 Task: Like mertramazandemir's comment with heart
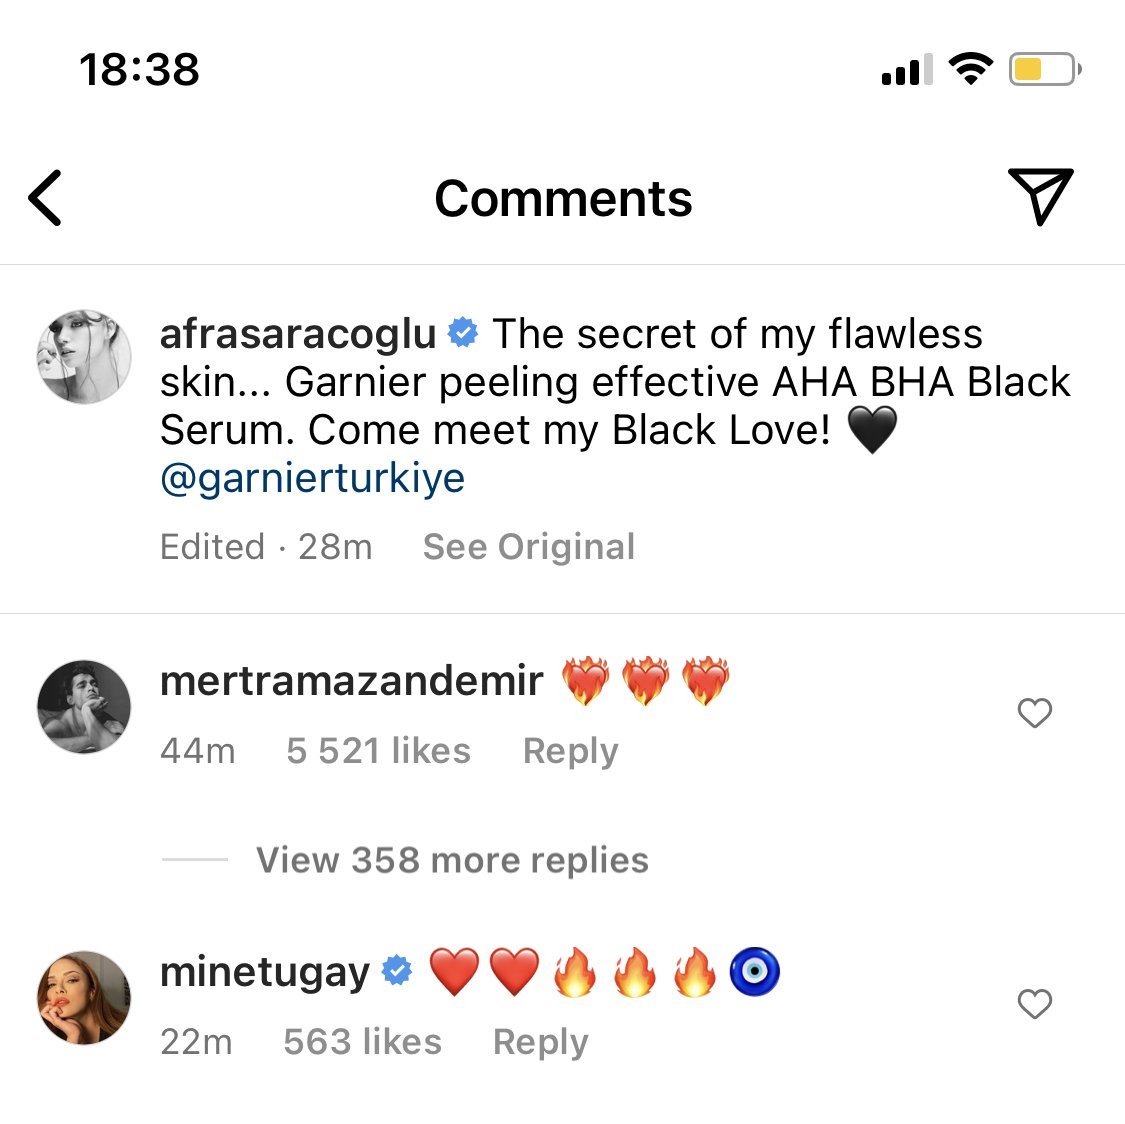[1034, 713]
